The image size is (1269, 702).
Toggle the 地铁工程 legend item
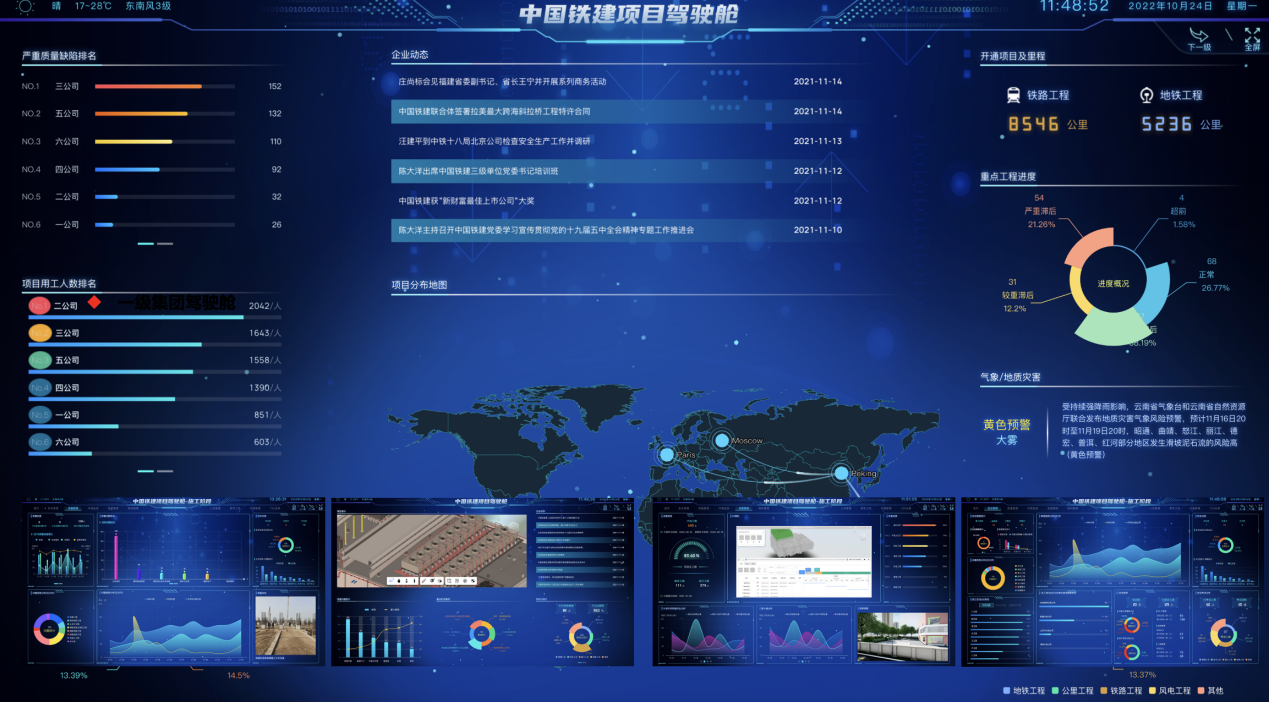(1024, 691)
